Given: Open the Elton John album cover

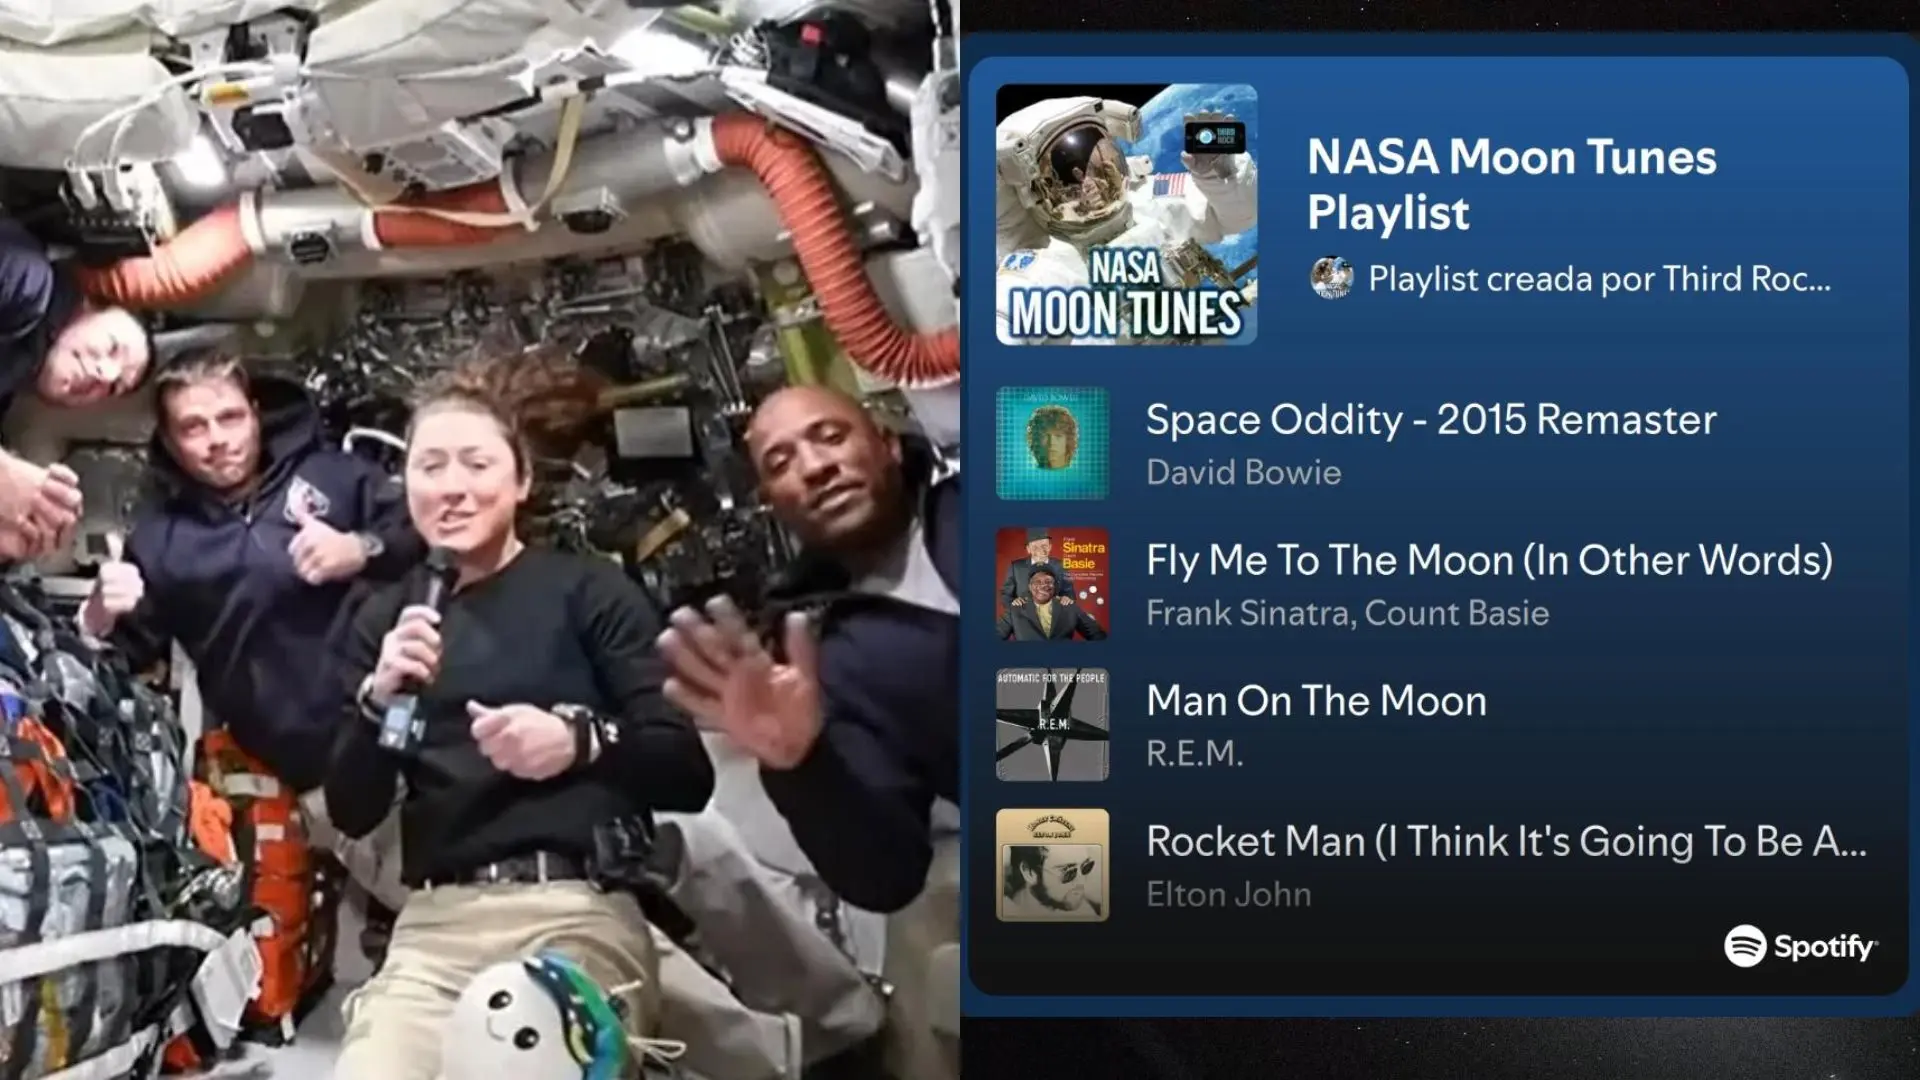Looking at the screenshot, I should coord(1052,865).
